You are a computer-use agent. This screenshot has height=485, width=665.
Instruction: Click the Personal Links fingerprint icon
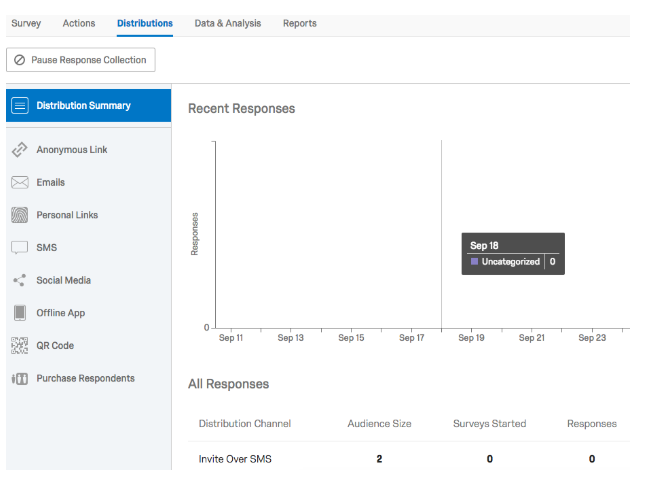pos(20,215)
